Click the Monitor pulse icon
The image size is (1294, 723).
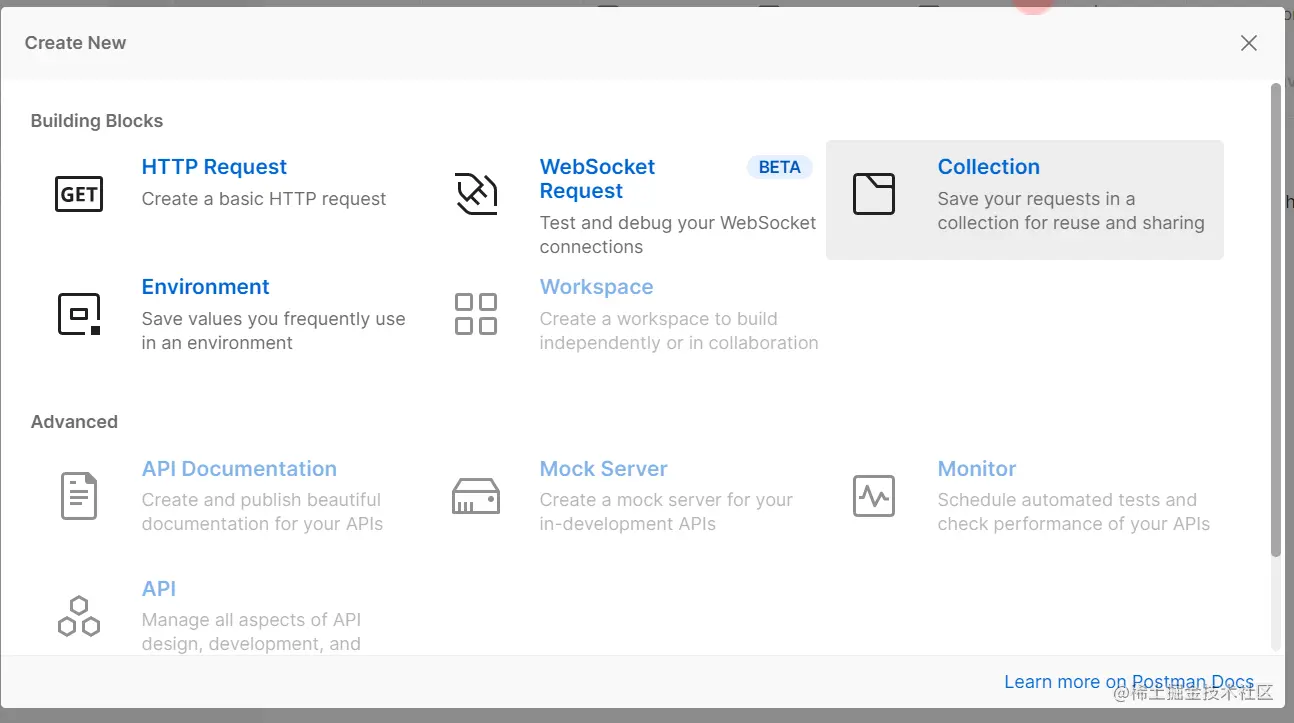[873, 495]
